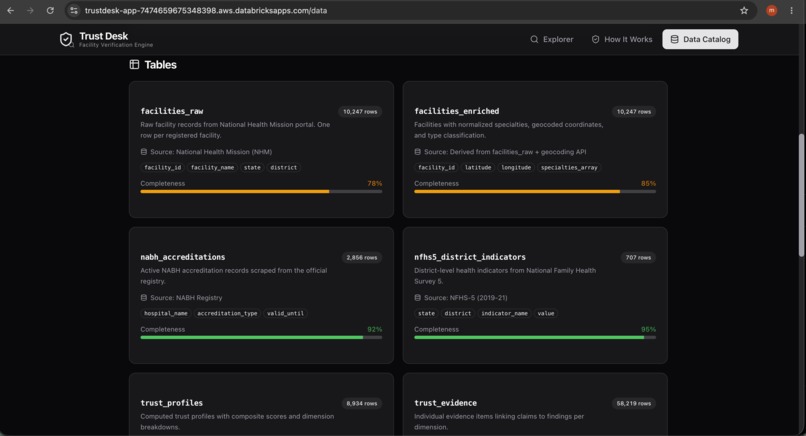806x436 pixels.
Task: Click the facilities_raw completeness bar
Action: [261, 192]
